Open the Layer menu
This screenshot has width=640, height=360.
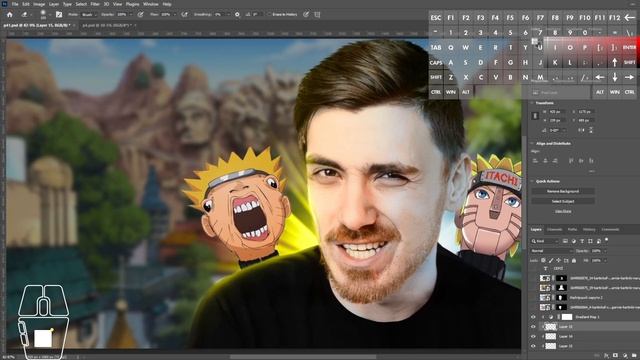click(54, 4)
